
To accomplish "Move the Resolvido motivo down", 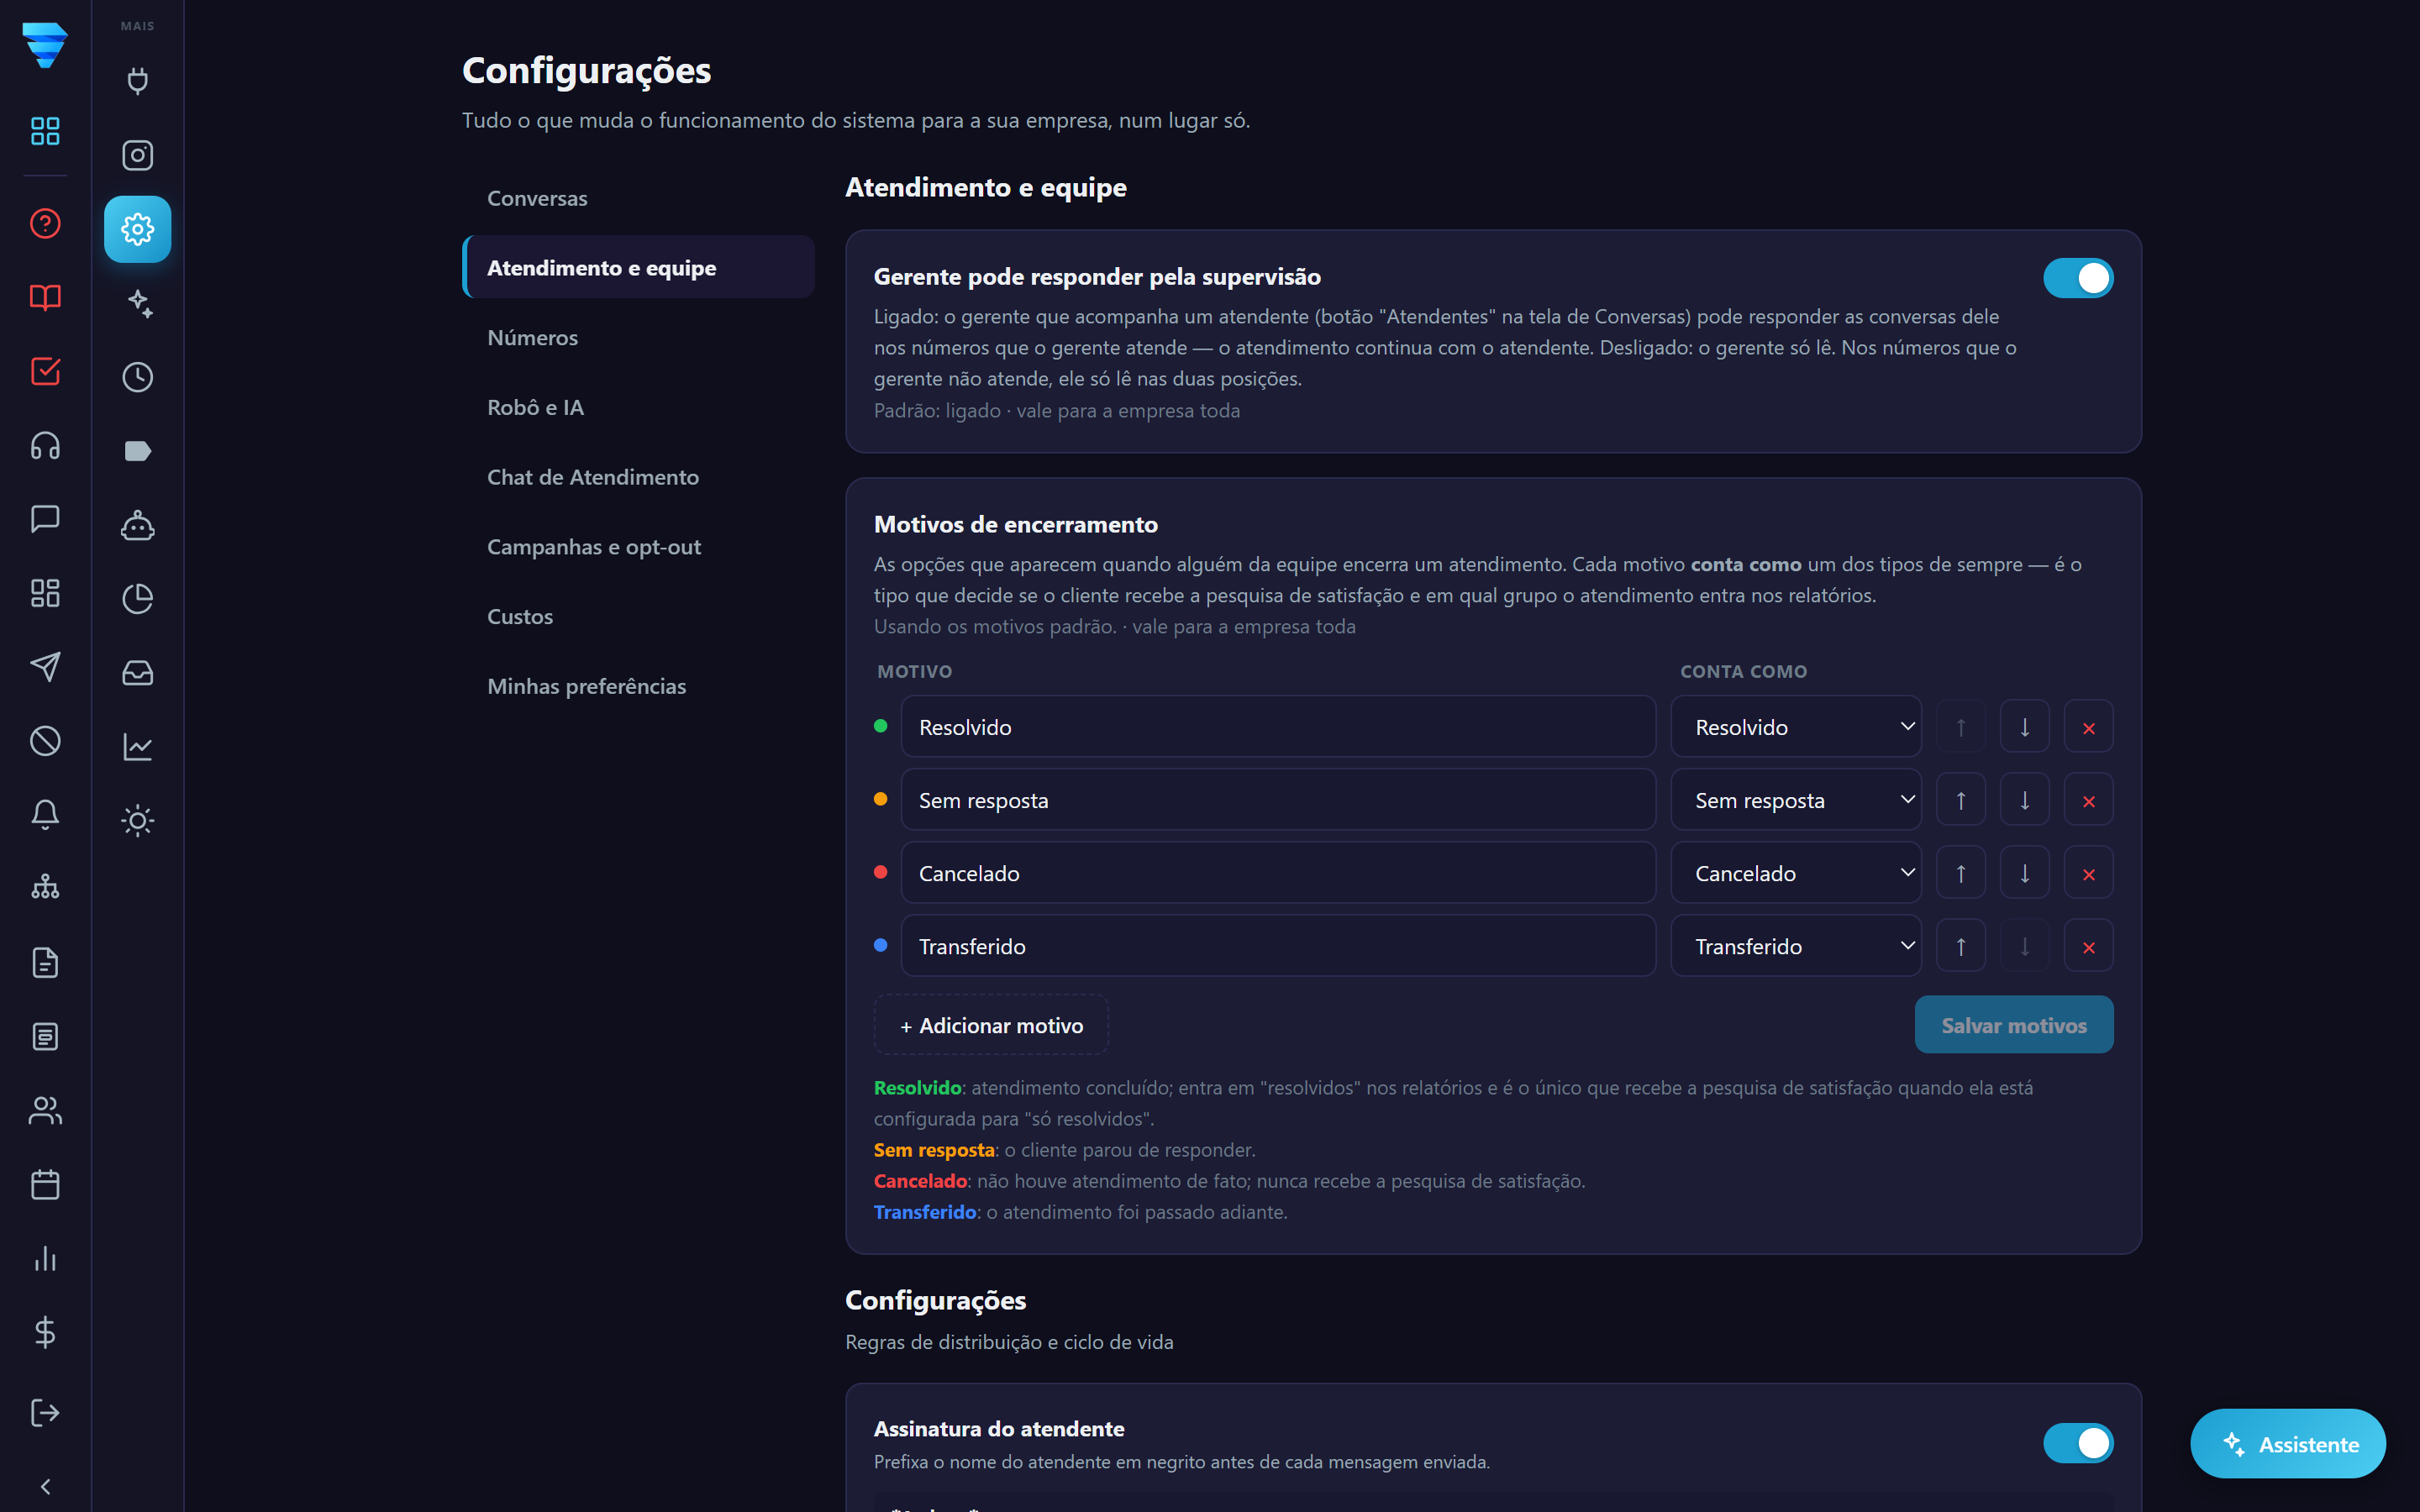I will click(2024, 727).
